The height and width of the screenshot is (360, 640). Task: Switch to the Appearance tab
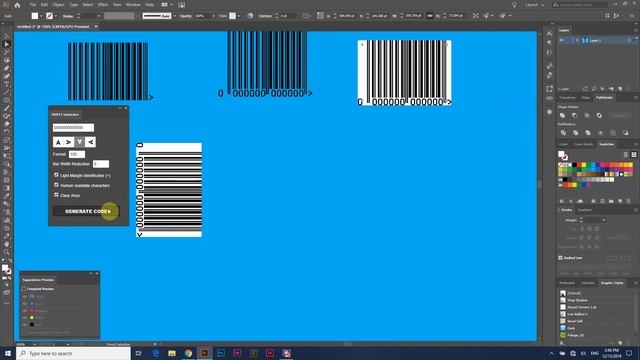point(567,282)
